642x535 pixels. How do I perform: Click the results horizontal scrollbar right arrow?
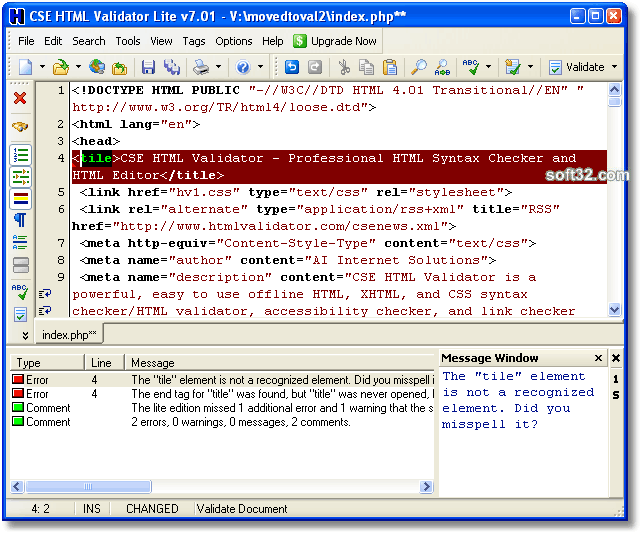[426, 486]
